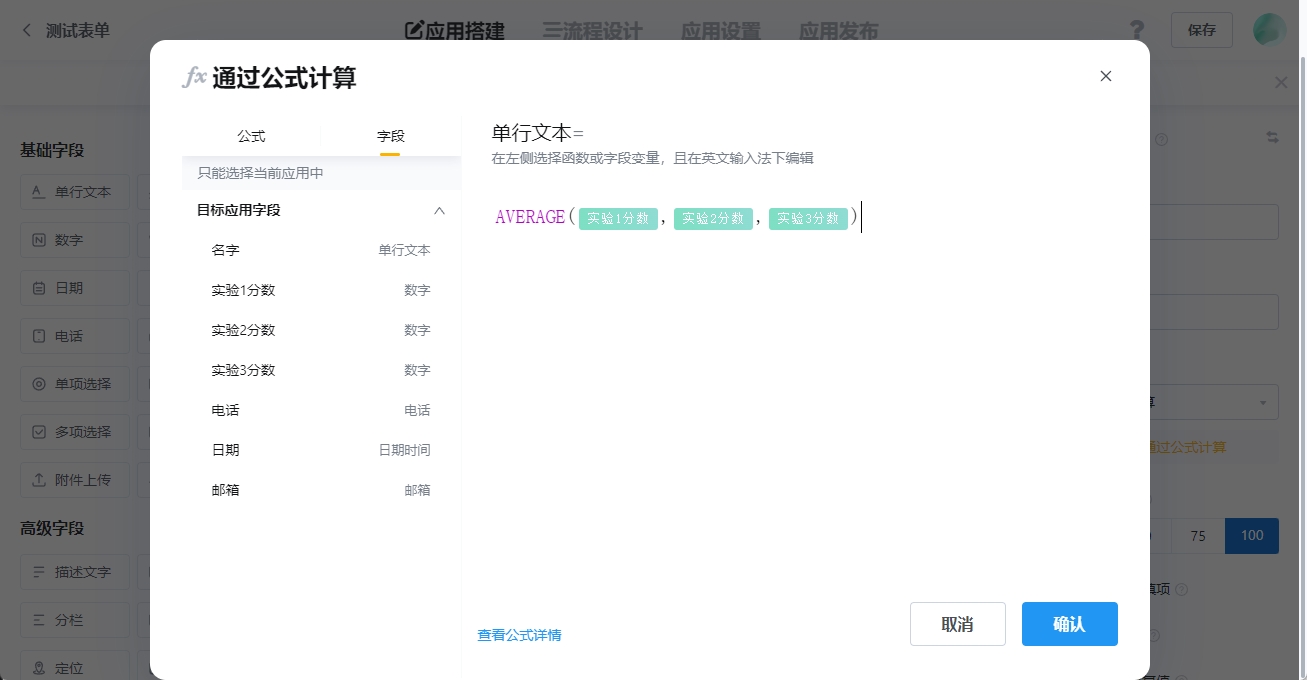Select the 100 width option

click(1251, 535)
